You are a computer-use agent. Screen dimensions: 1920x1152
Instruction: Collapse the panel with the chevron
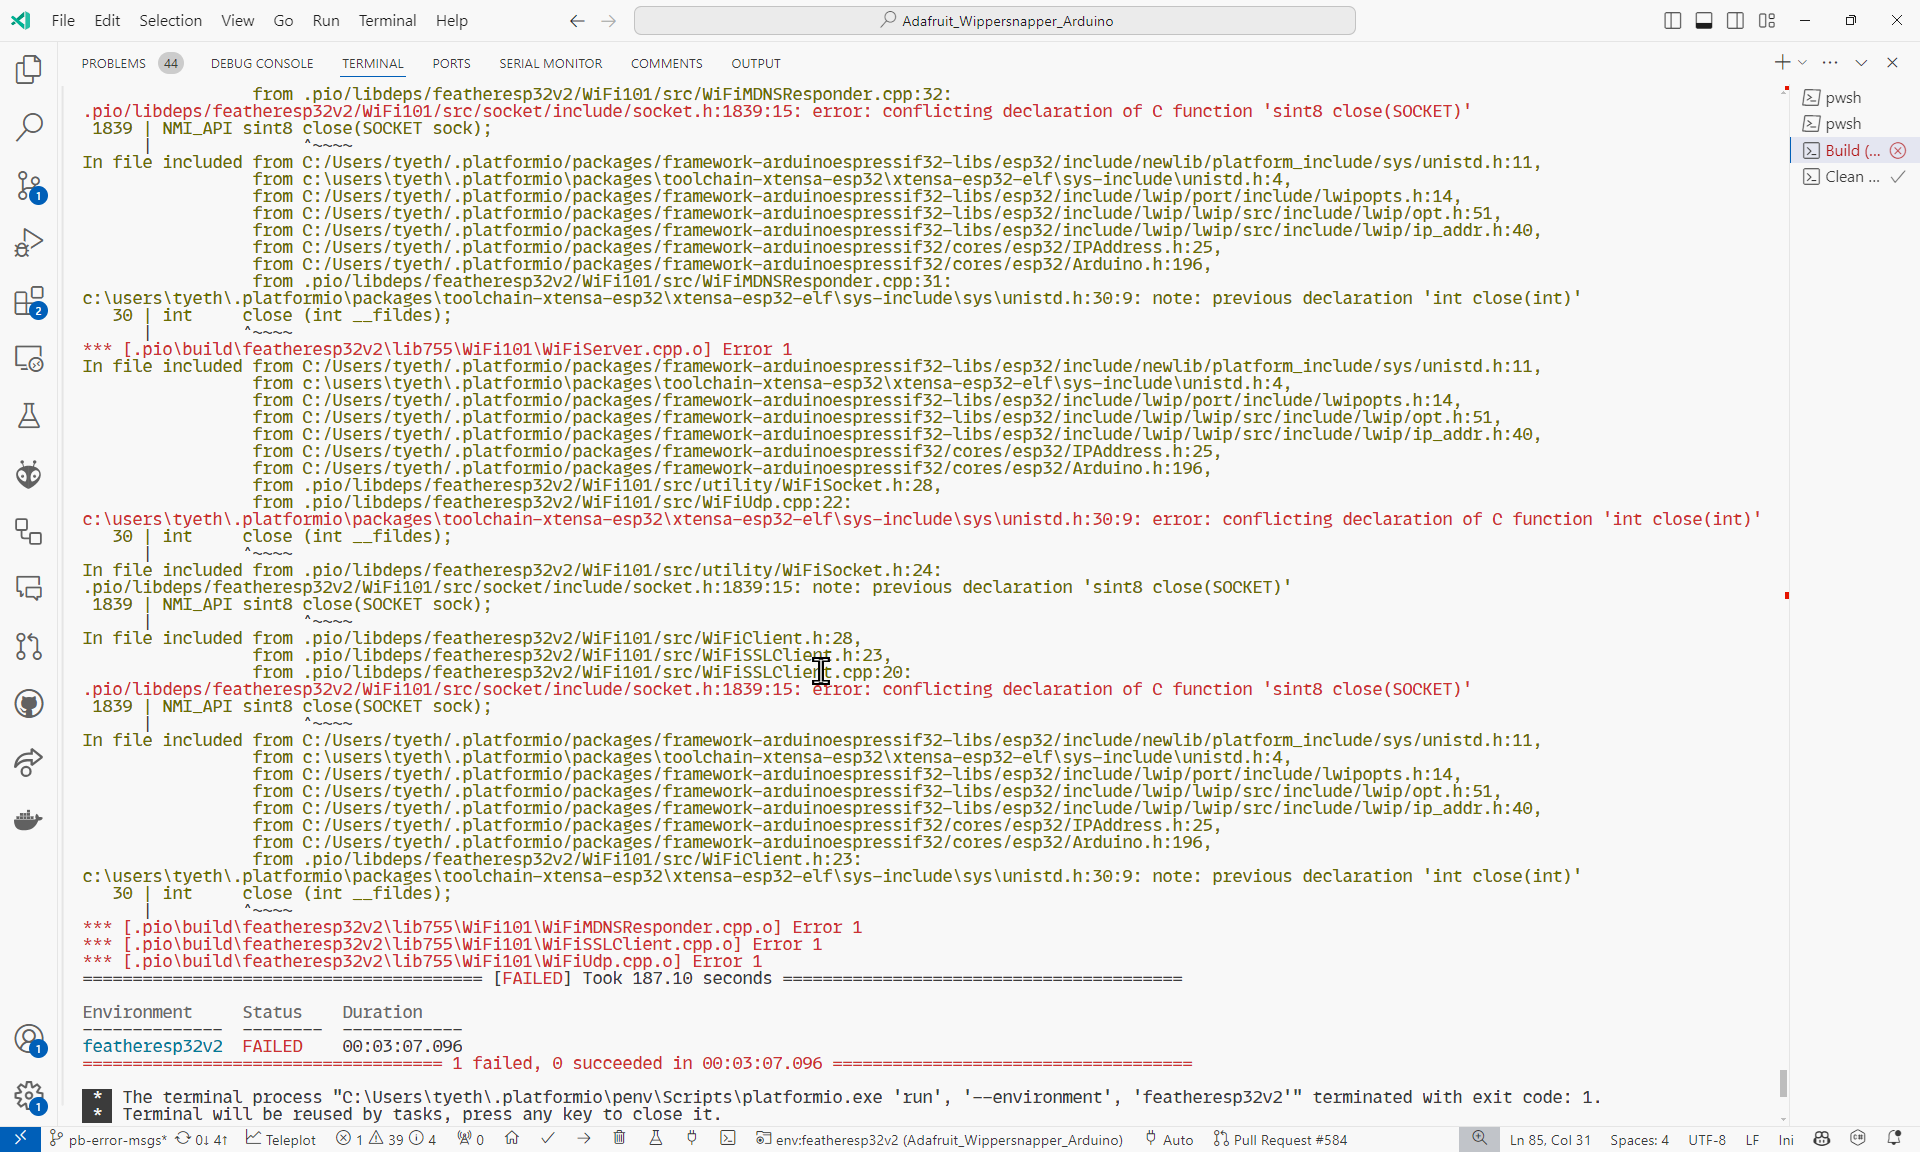point(1861,62)
